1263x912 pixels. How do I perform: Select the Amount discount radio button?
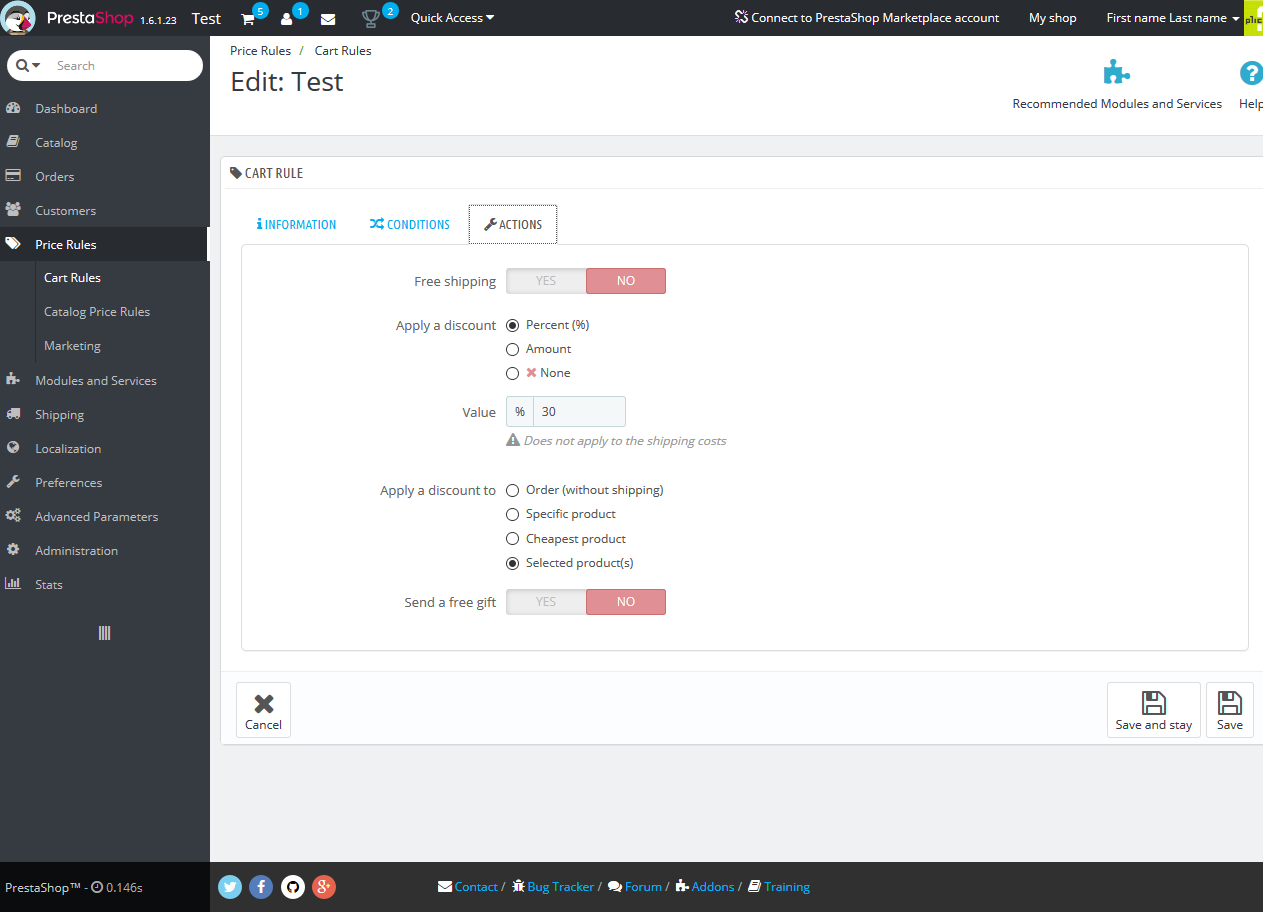[512, 348]
